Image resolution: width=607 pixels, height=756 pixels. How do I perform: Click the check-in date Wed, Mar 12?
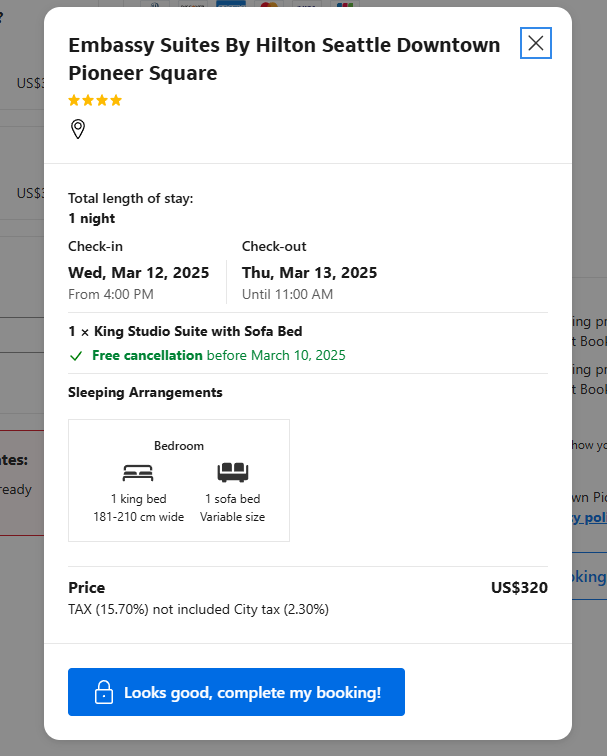tap(138, 273)
